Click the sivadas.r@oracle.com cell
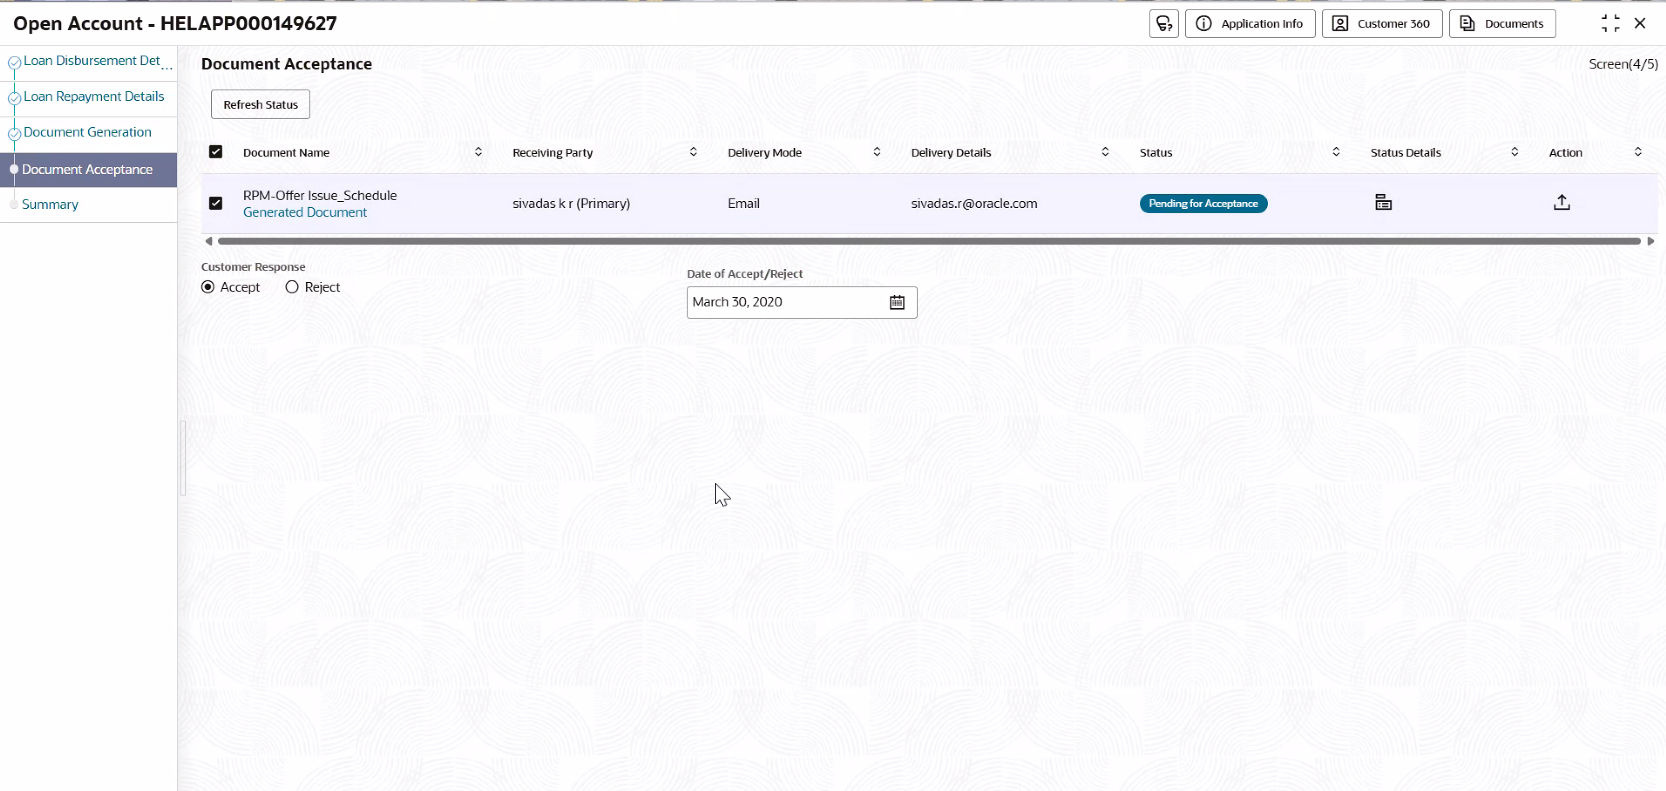Viewport: 1666px width, 791px height. click(x=974, y=204)
